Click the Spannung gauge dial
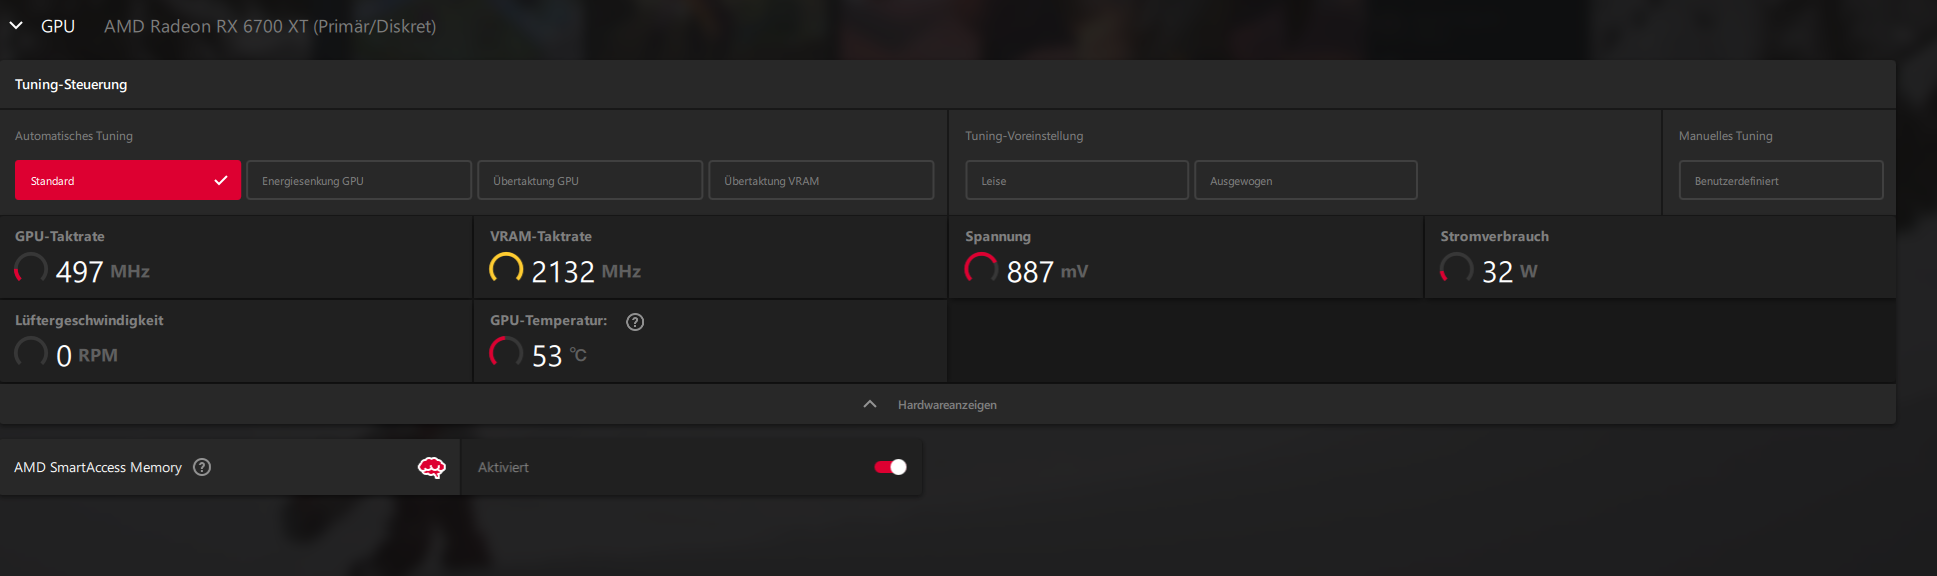The image size is (1937, 576). 981,268
